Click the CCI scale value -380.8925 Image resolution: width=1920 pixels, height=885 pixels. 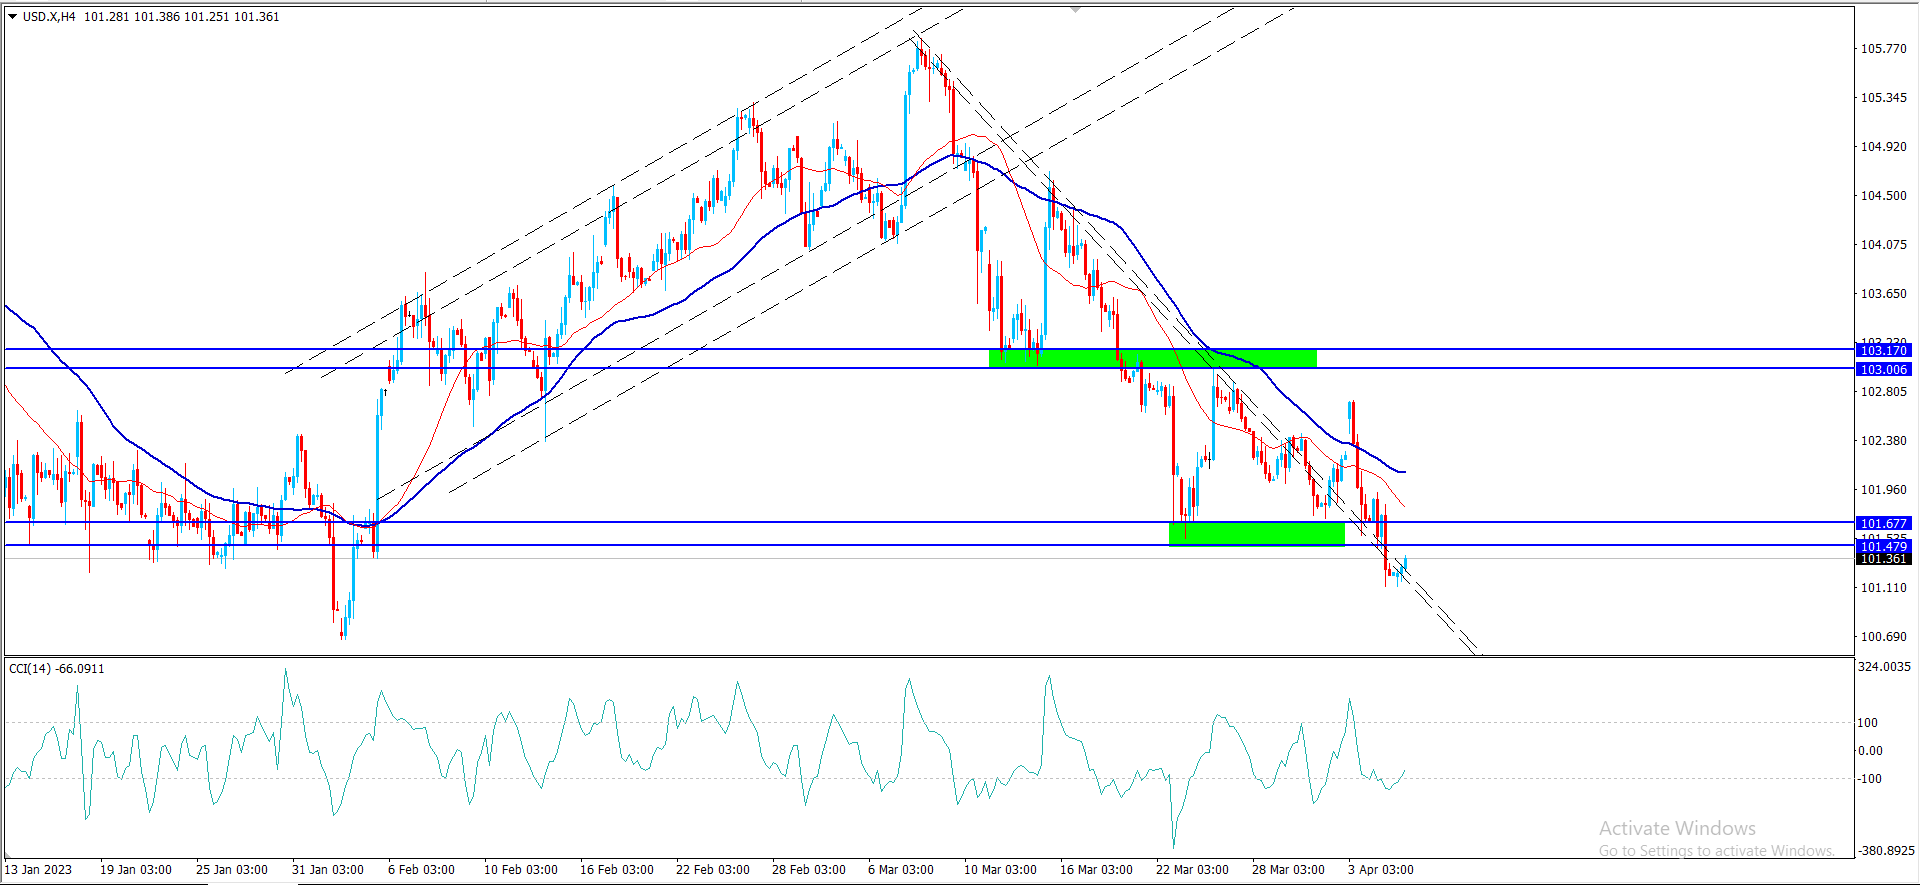(1884, 850)
